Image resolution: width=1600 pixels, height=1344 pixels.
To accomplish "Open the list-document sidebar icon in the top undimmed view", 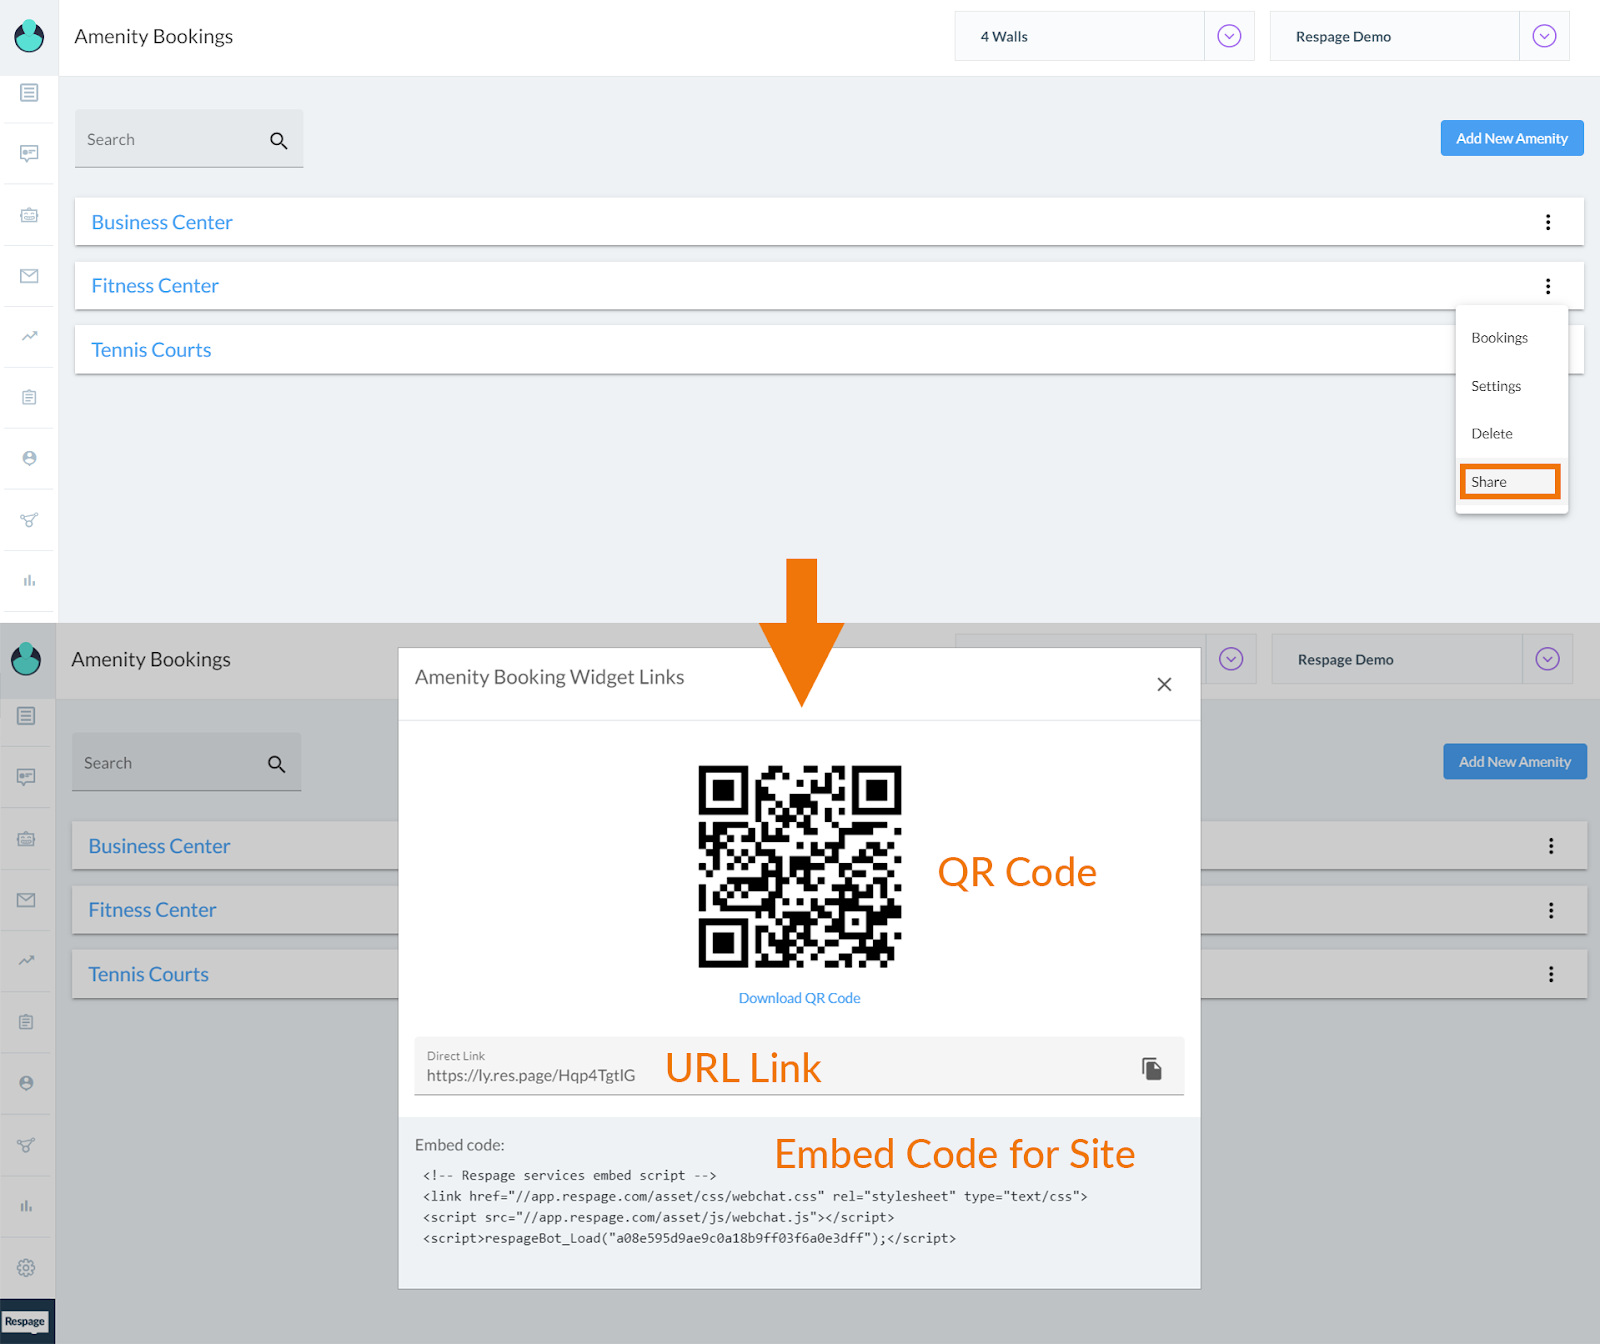I will 29,93.
